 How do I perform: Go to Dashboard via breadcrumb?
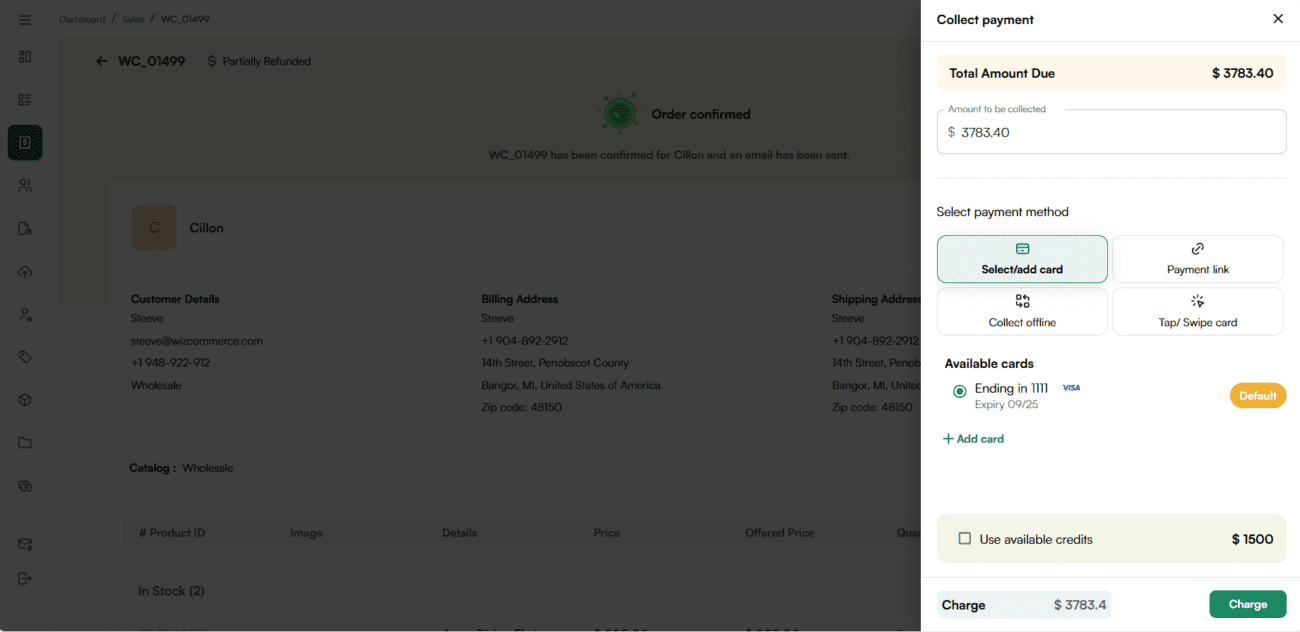tap(82, 19)
